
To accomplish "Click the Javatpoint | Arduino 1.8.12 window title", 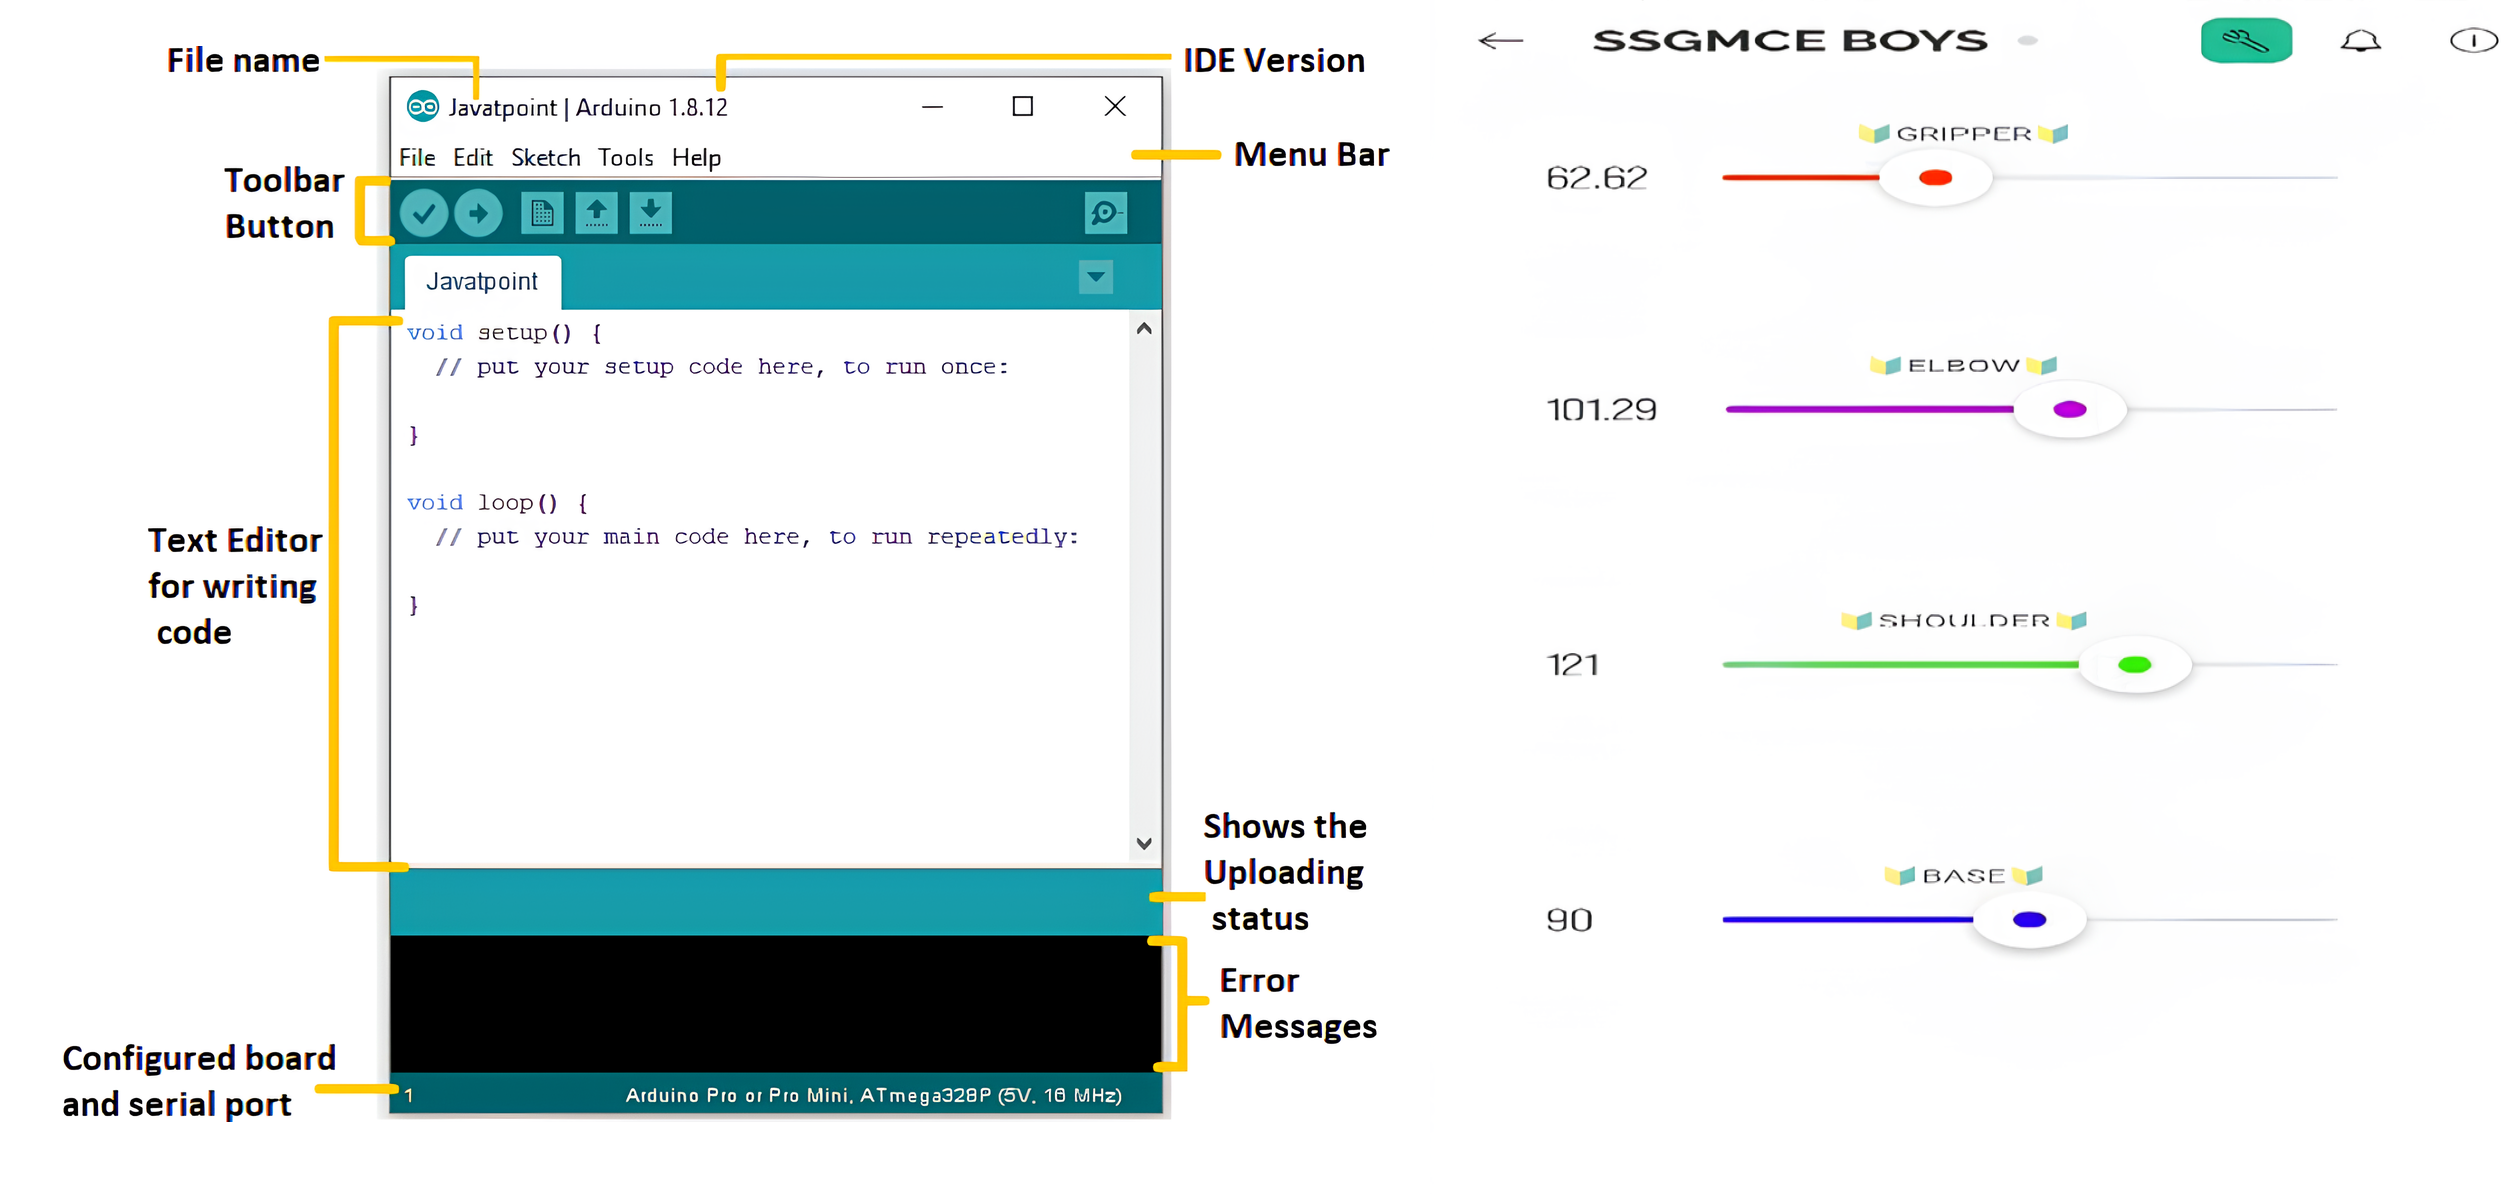I will 588,107.
